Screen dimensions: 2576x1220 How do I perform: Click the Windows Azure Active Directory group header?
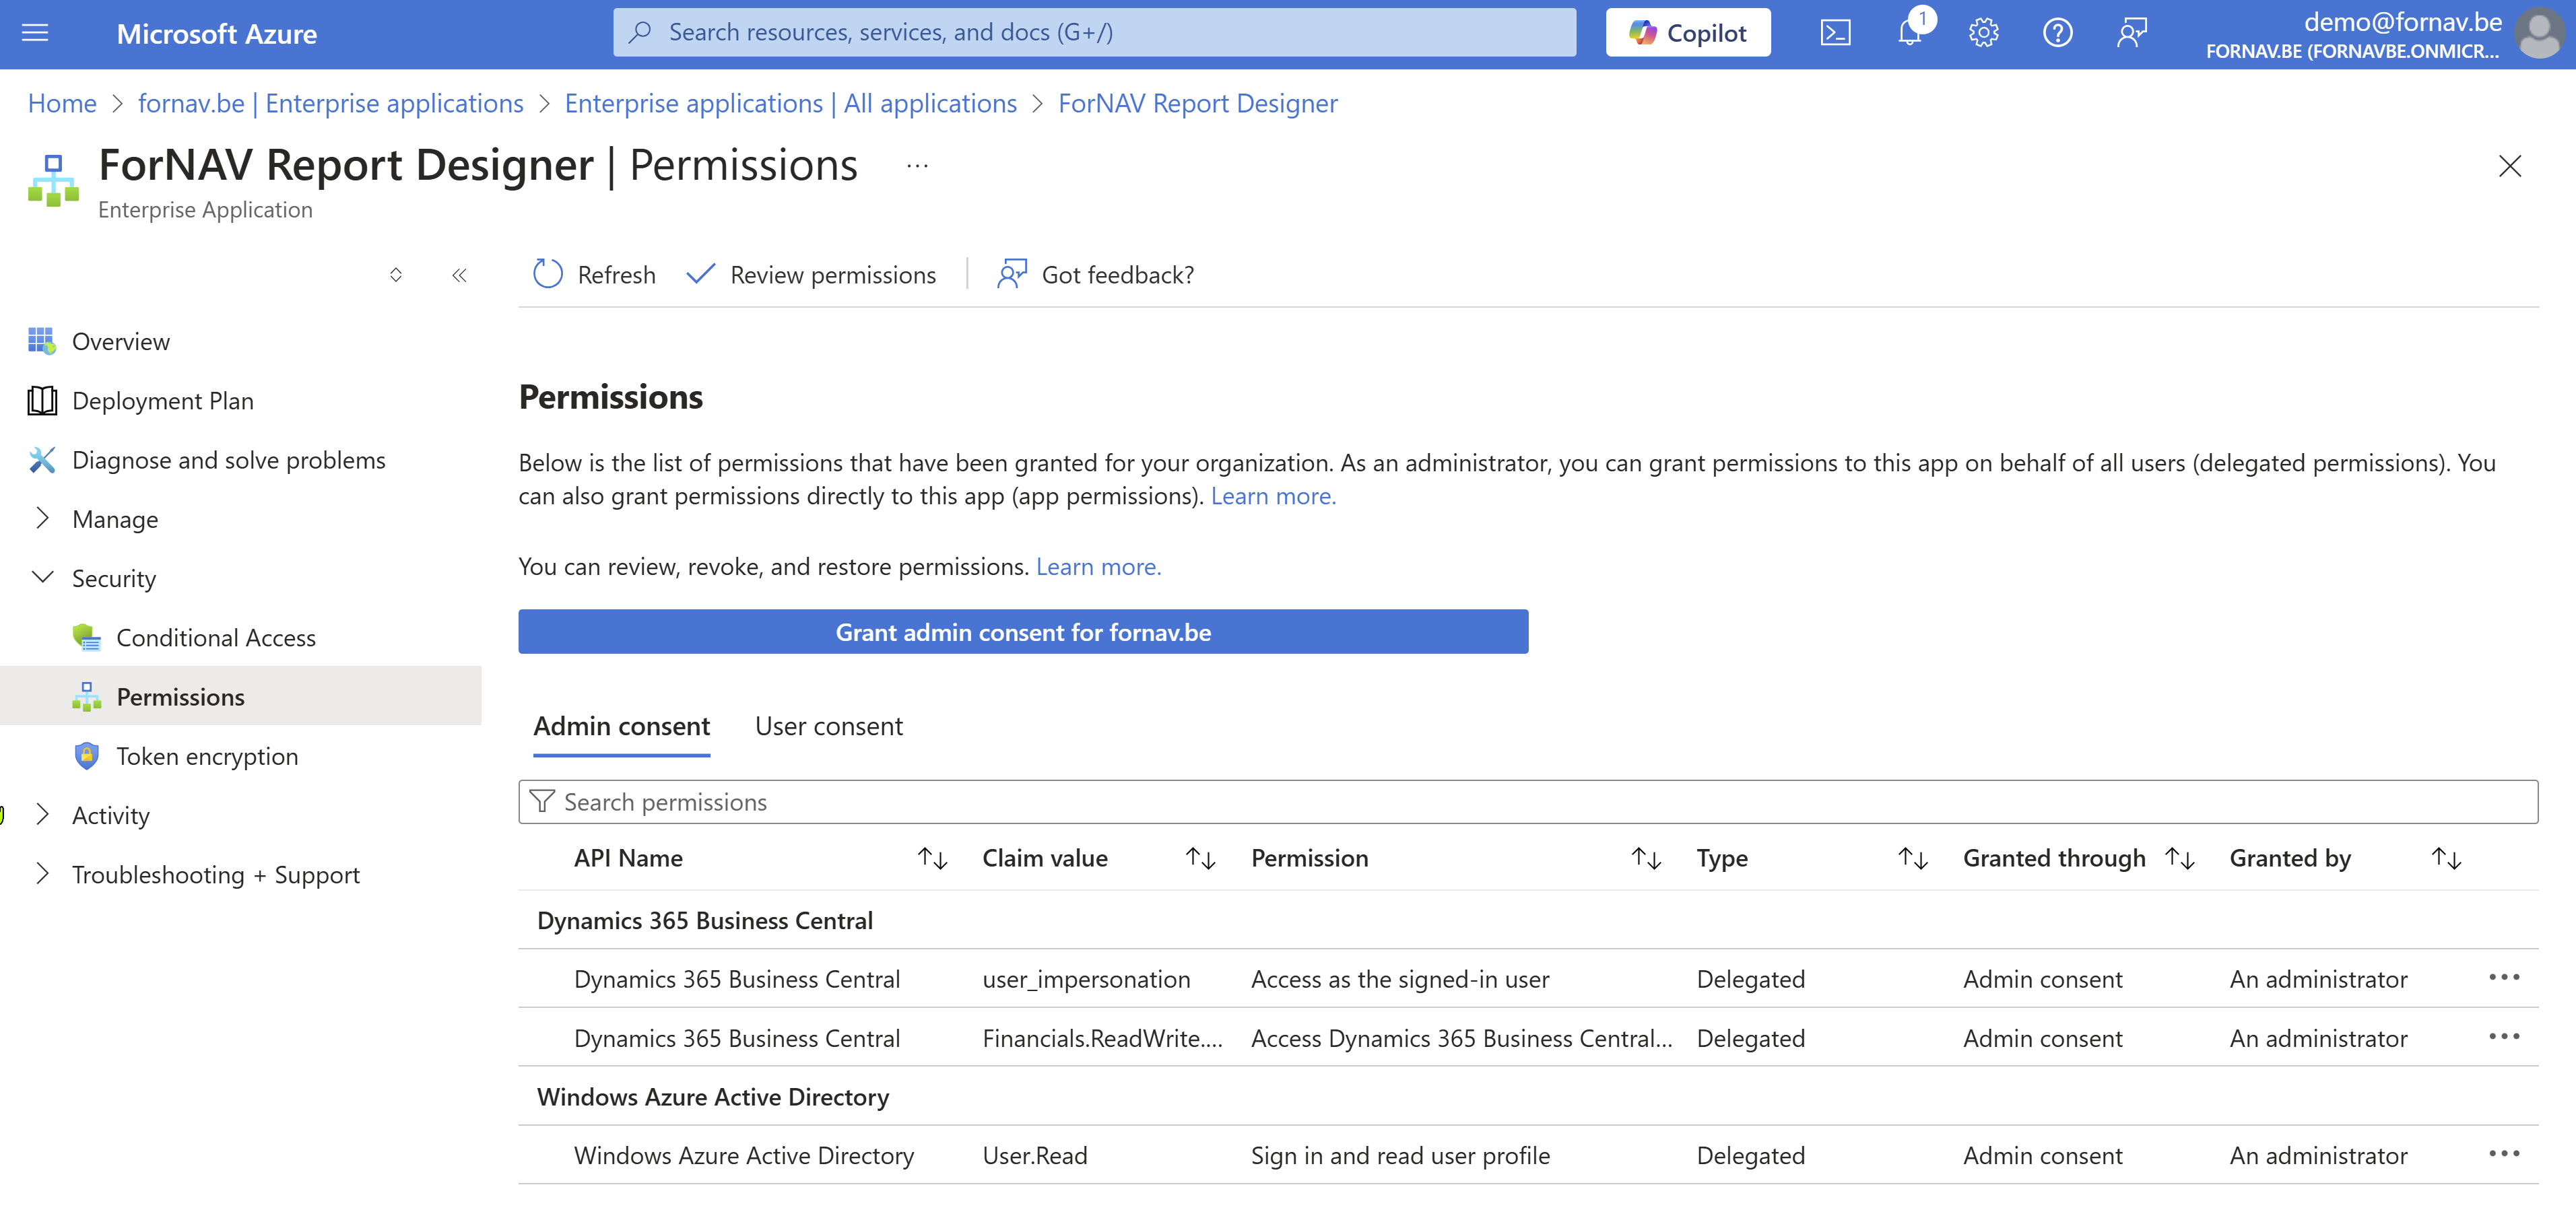coord(713,1098)
